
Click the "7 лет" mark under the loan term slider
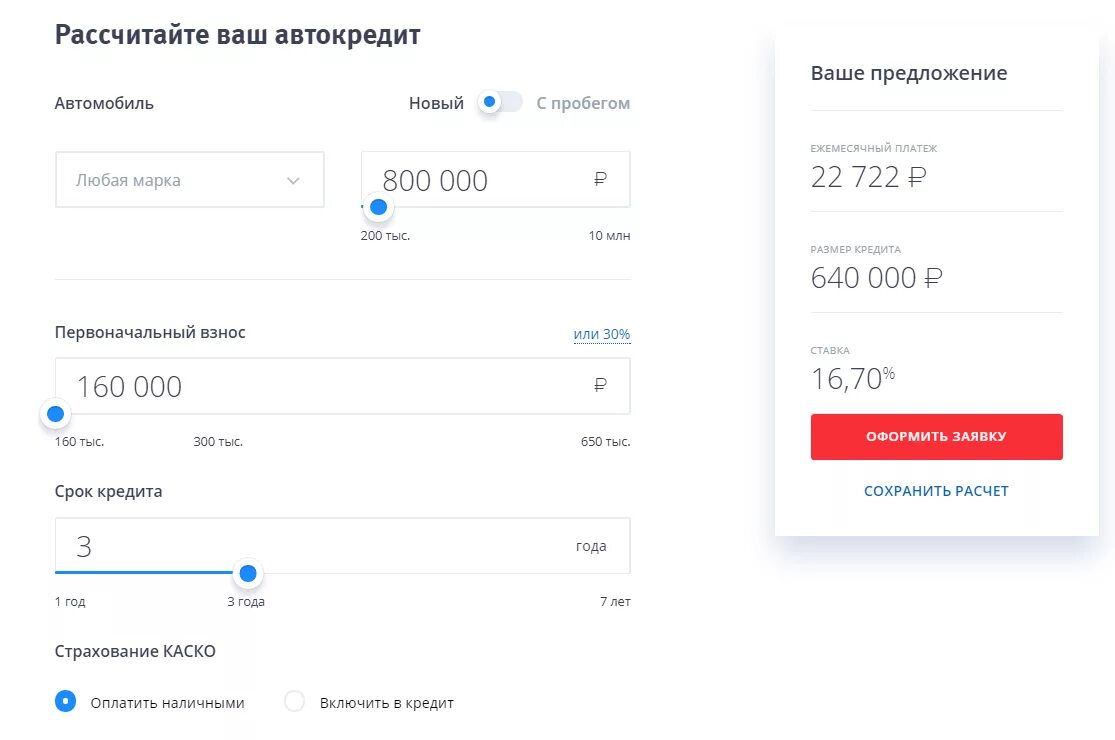[x=614, y=602]
